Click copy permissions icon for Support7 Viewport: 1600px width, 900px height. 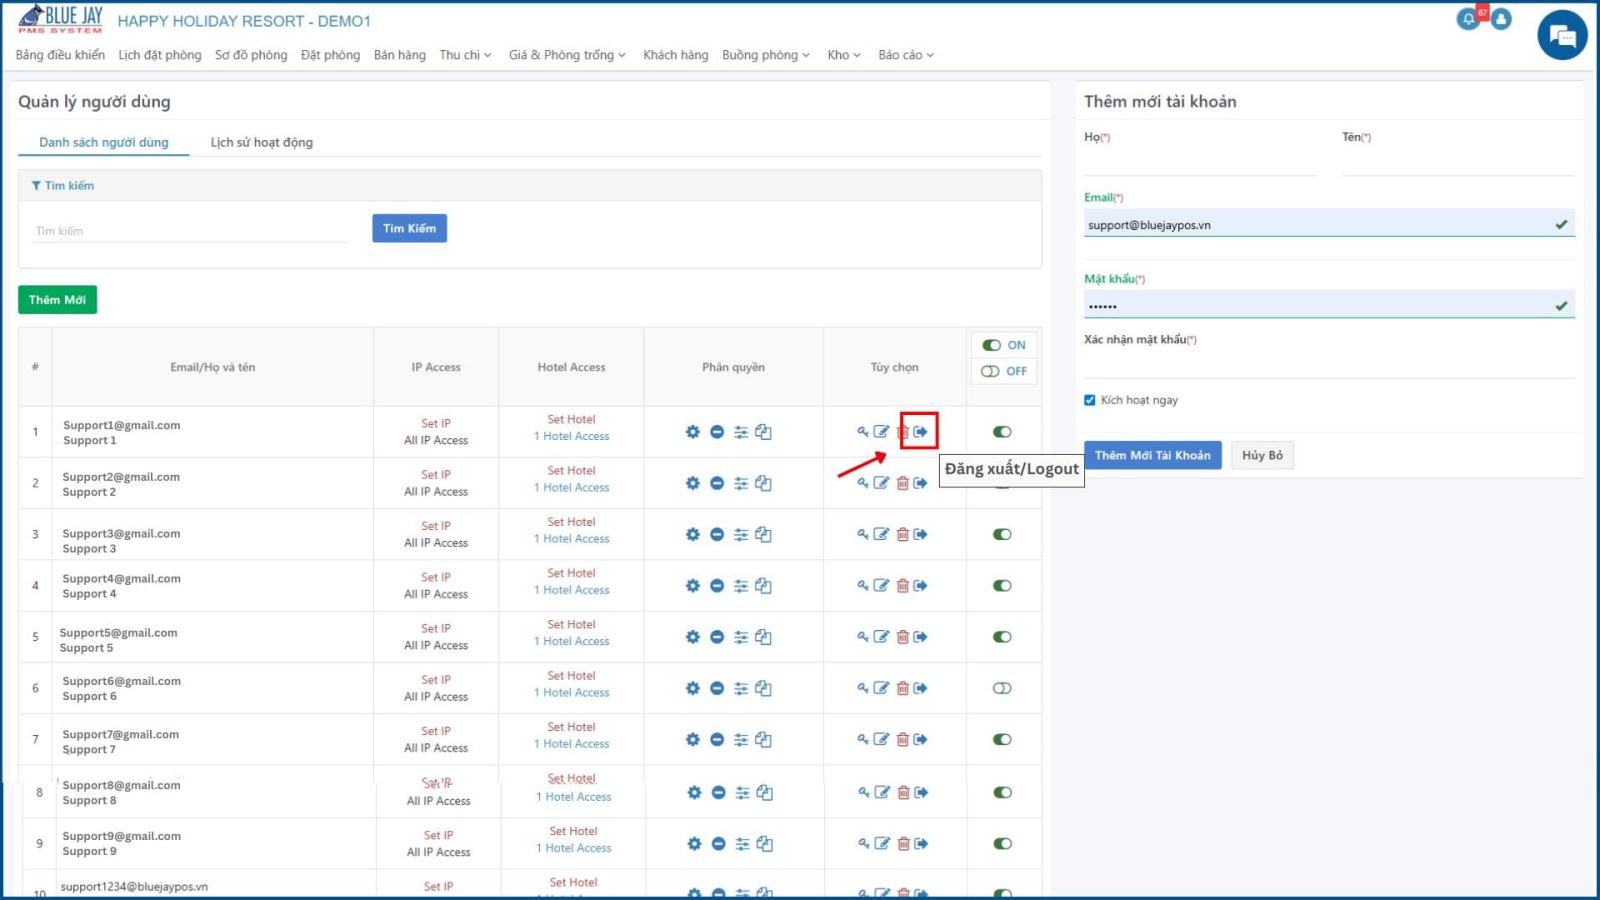tap(763, 740)
